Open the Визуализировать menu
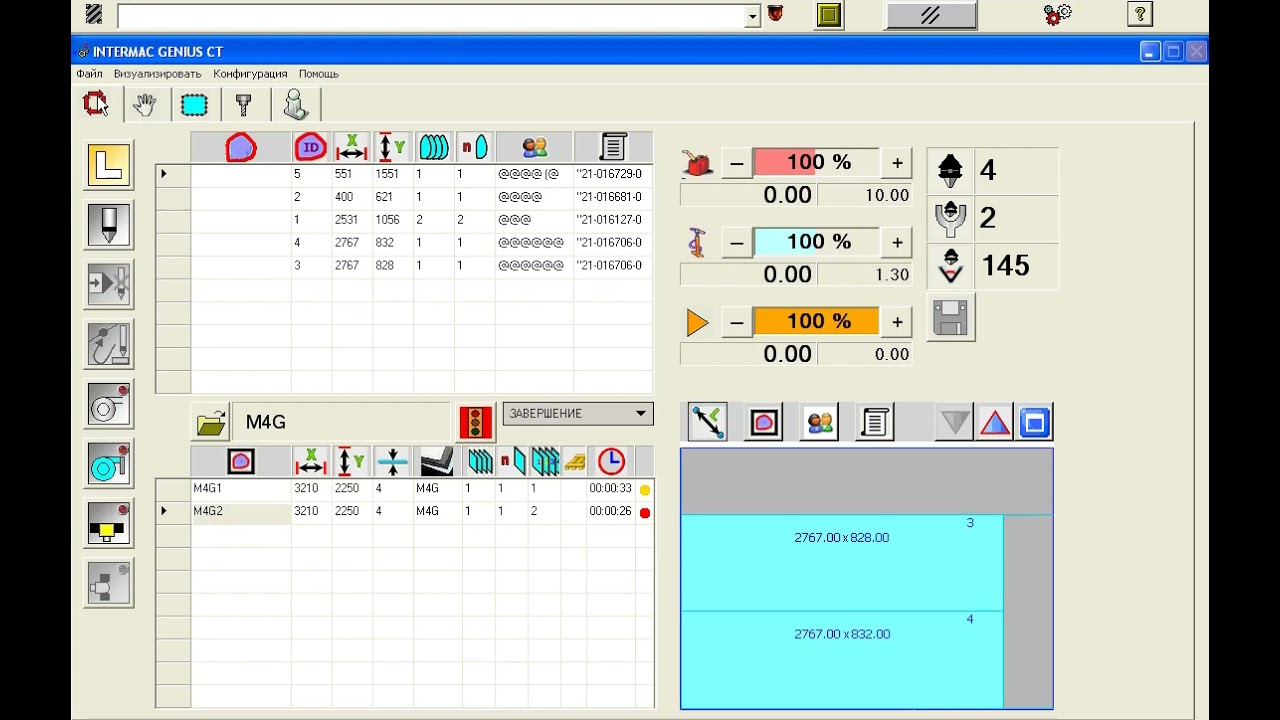This screenshot has width=1280, height=720. click(x=157, y=74)
